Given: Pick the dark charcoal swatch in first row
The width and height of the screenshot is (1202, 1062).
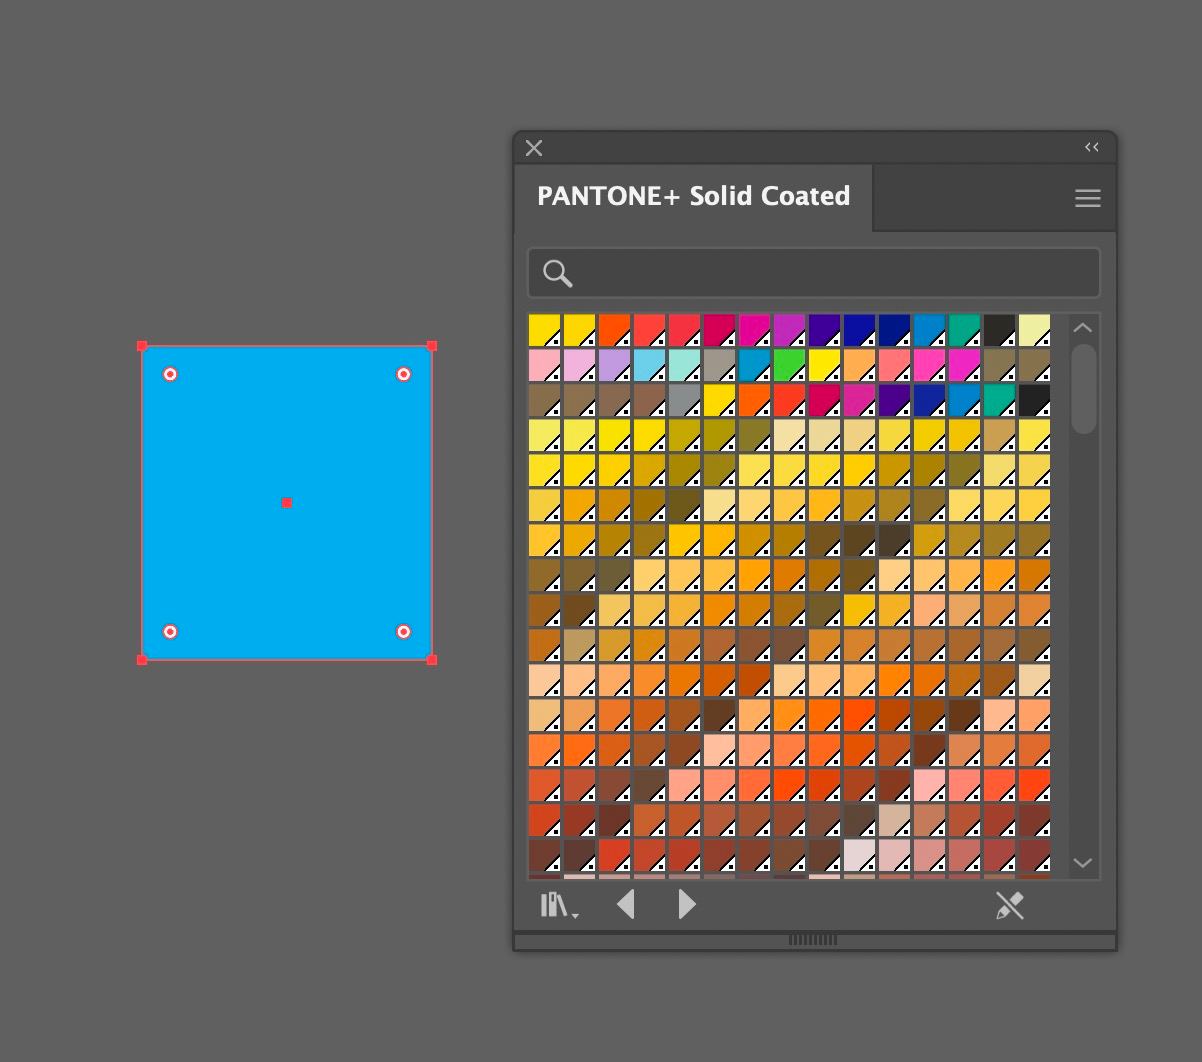Looking at the screenshot, I should pyautogui.click(x=1000, y=330).
